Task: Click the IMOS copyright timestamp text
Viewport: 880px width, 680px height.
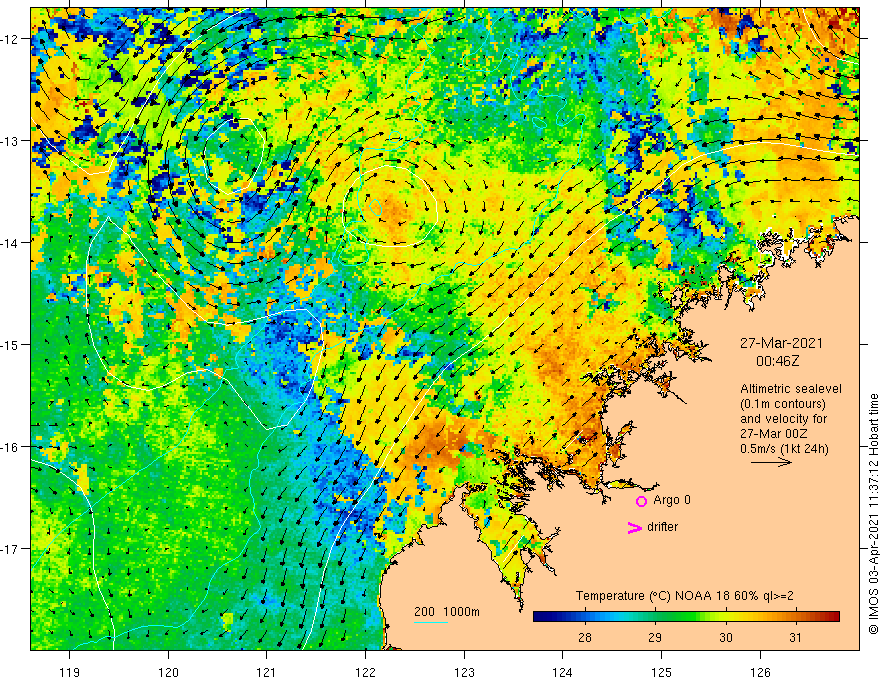Action: pyautogui.click(x=873, y=514)
